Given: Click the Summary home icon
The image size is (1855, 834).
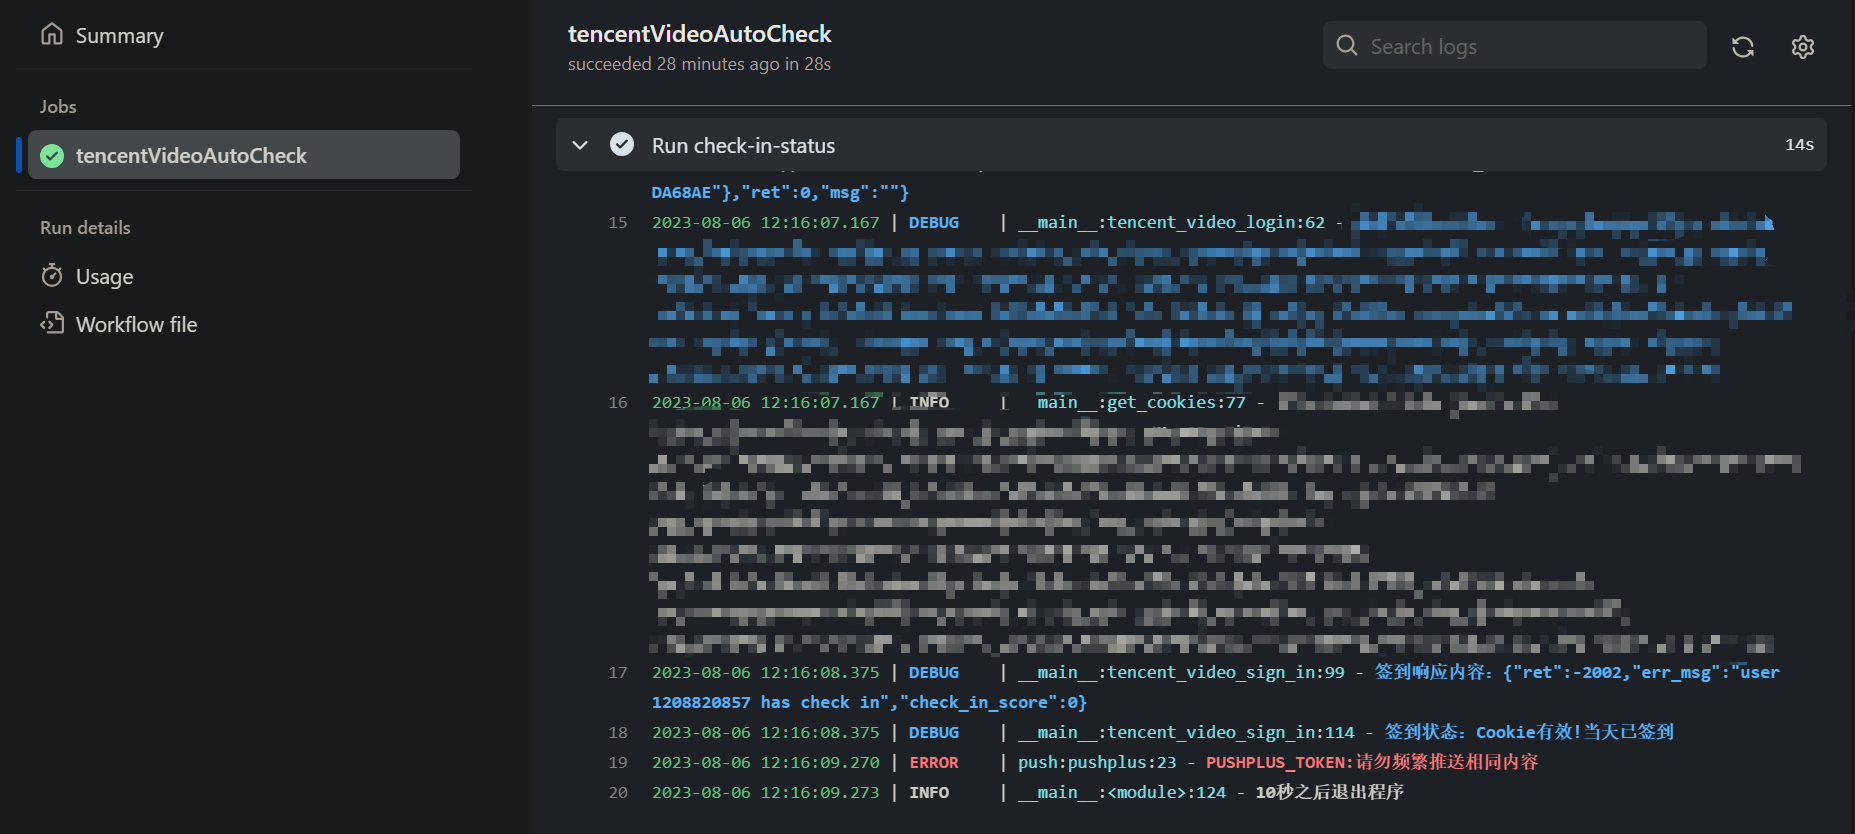Looking at the screenshot, I should tap(52, 34).
